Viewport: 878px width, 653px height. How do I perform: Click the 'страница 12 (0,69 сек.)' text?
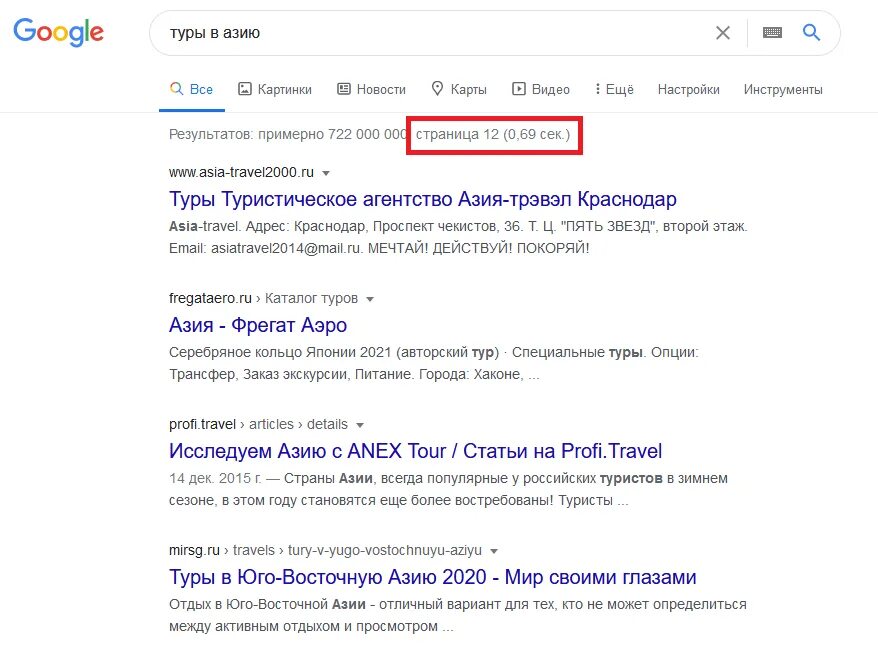493,134
